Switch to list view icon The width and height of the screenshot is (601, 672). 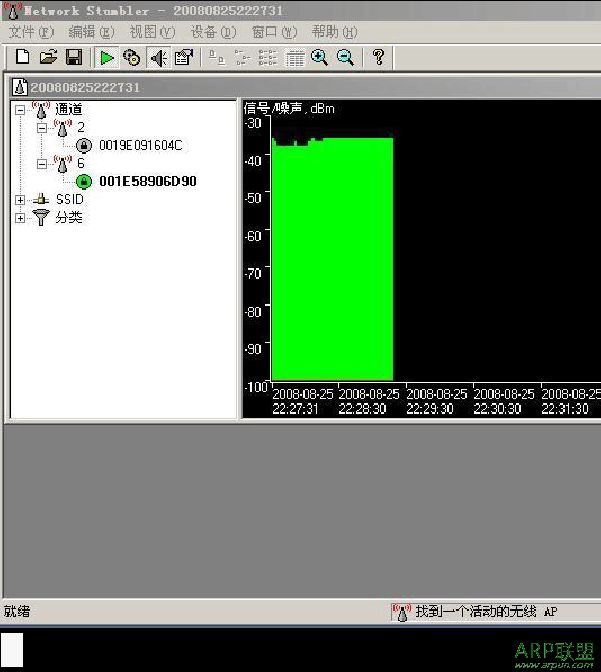[x=268, y=58]
